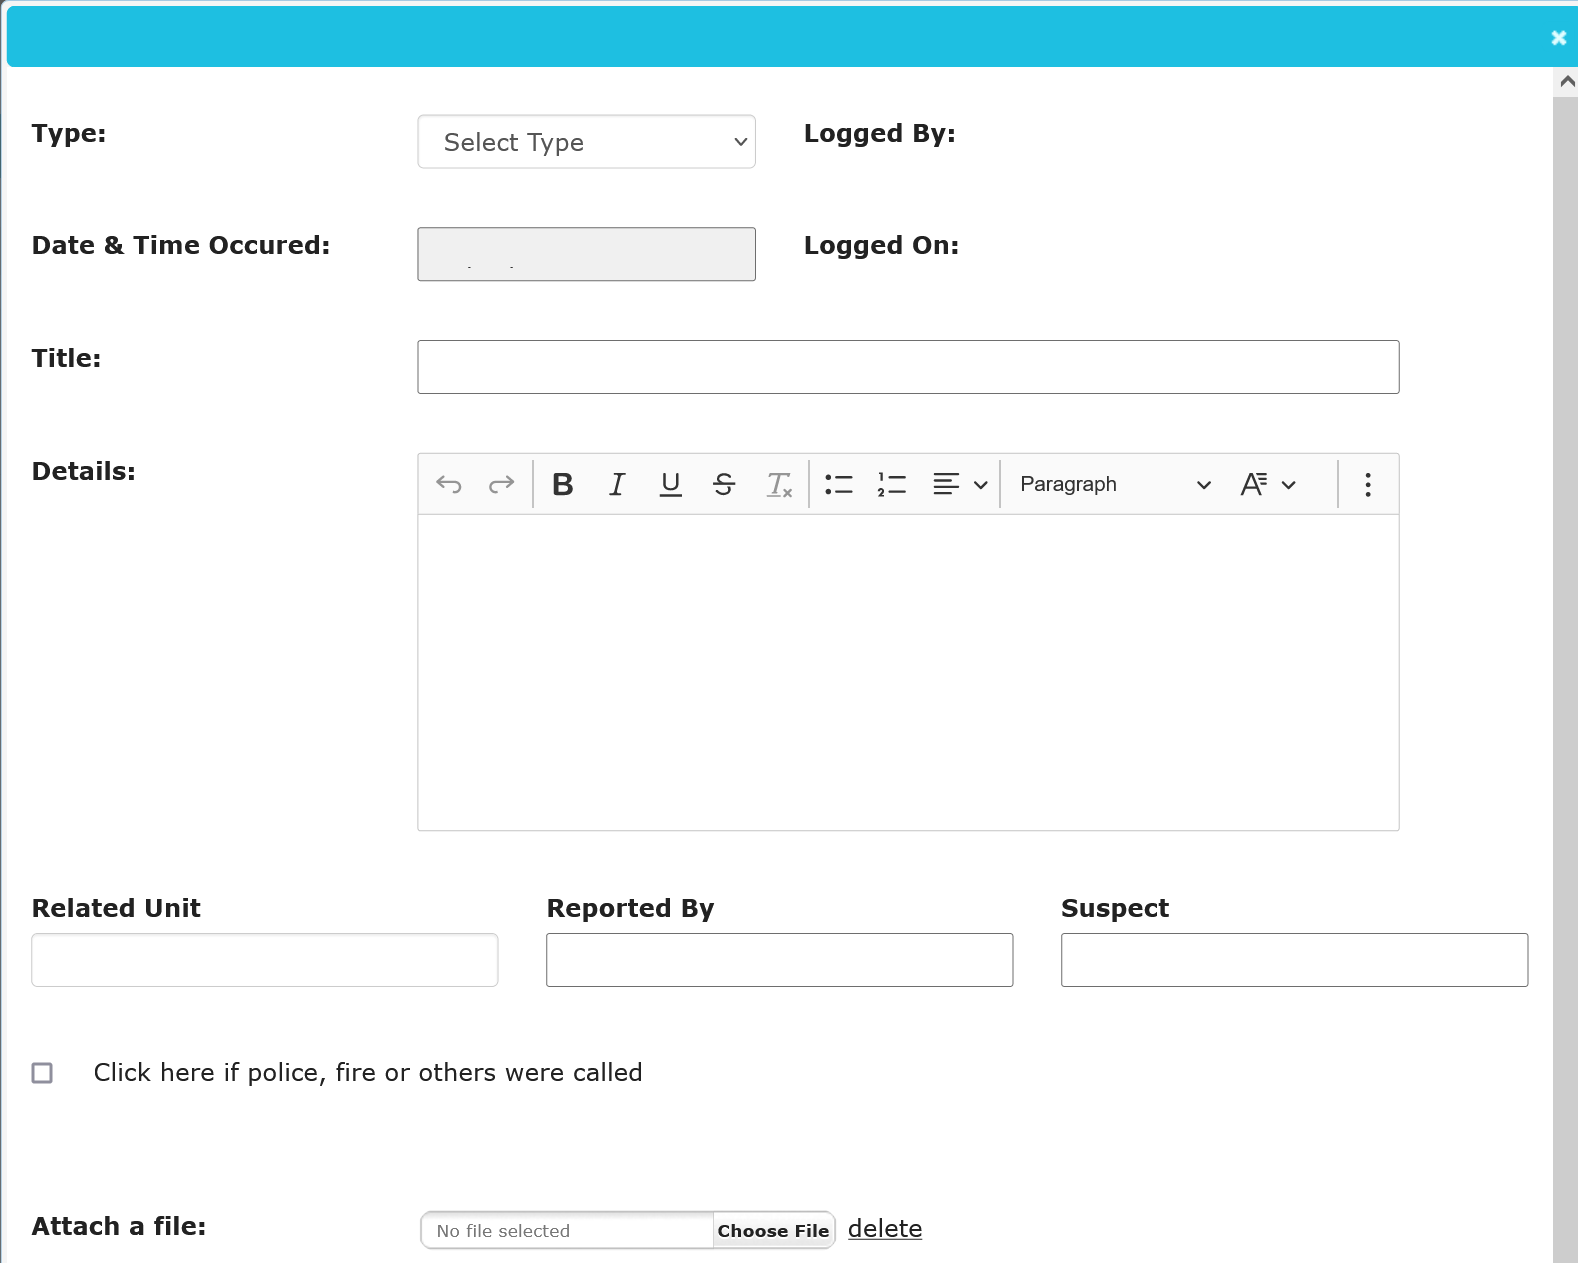
Task: Click the delete link beside file chooser
Action: point(885,1229)
